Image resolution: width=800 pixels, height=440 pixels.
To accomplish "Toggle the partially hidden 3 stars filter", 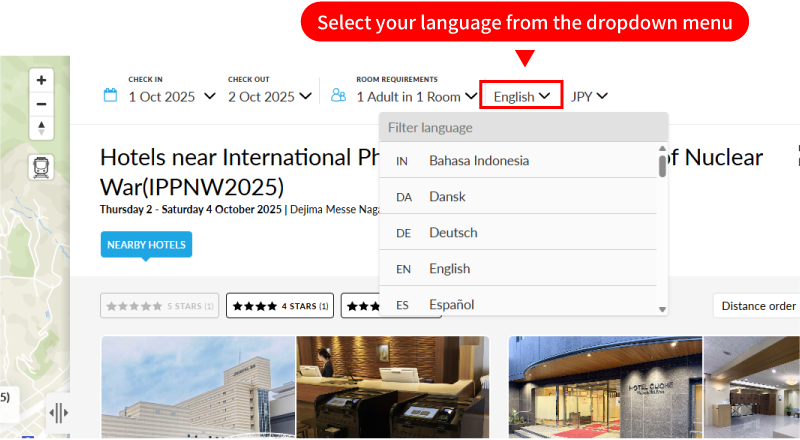I will tap(360, 306).
